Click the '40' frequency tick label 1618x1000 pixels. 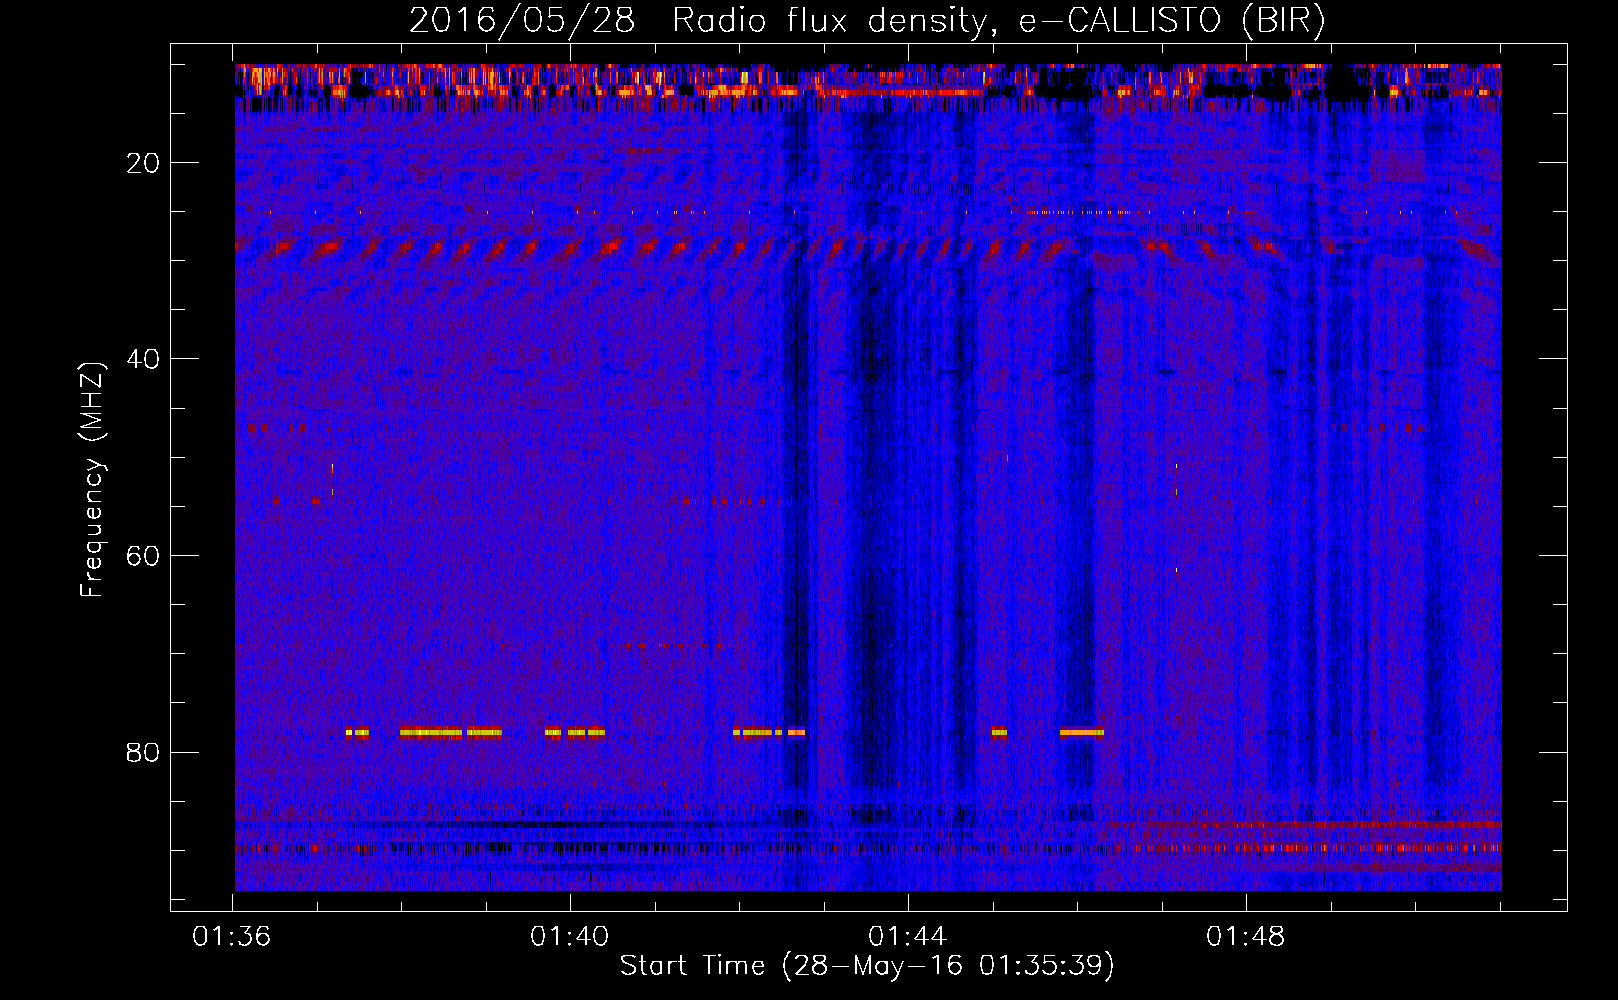144,359
